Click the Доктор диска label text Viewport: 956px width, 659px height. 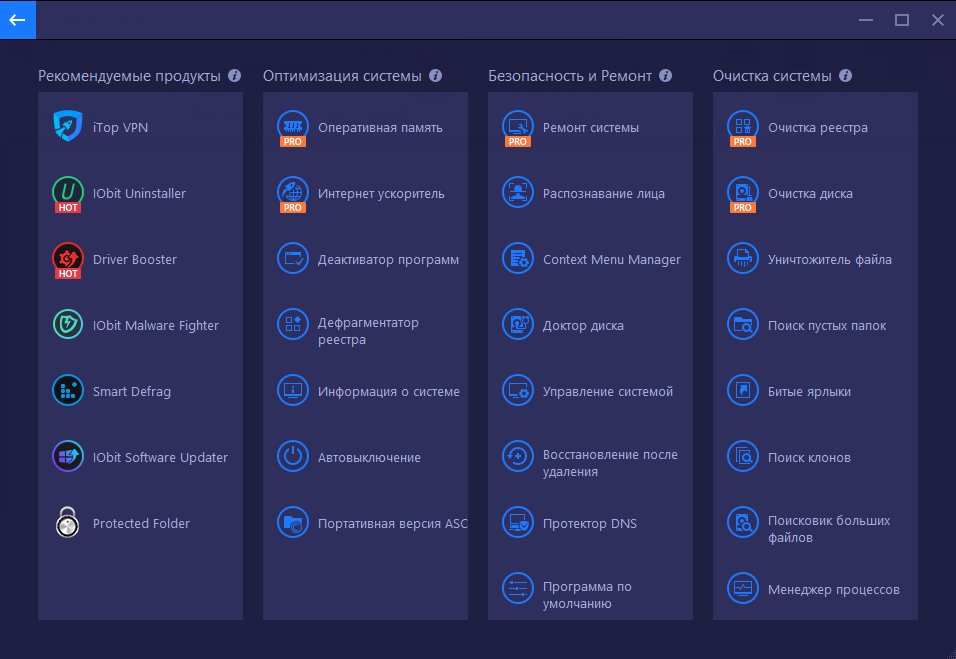pos(583,326)
